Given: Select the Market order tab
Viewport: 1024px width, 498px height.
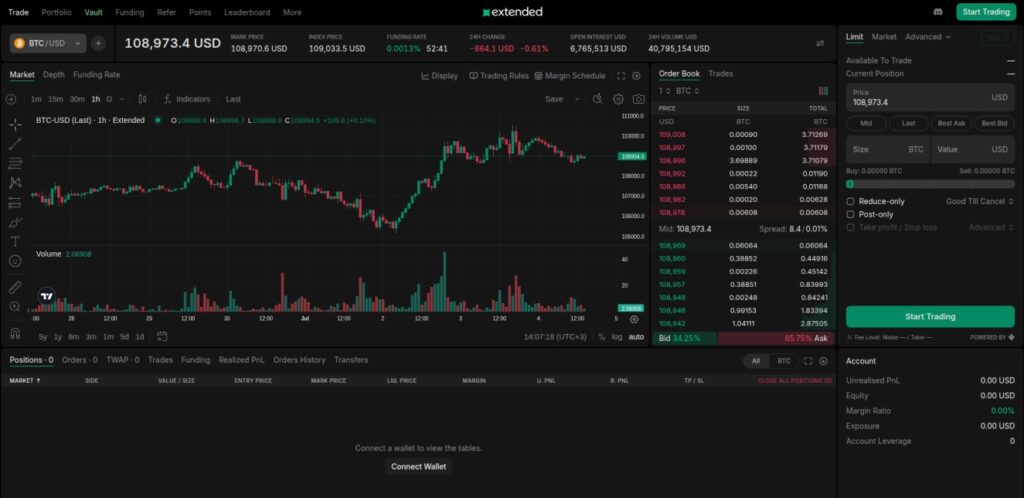Looking at the screenshot, I should tap(884, 37).
